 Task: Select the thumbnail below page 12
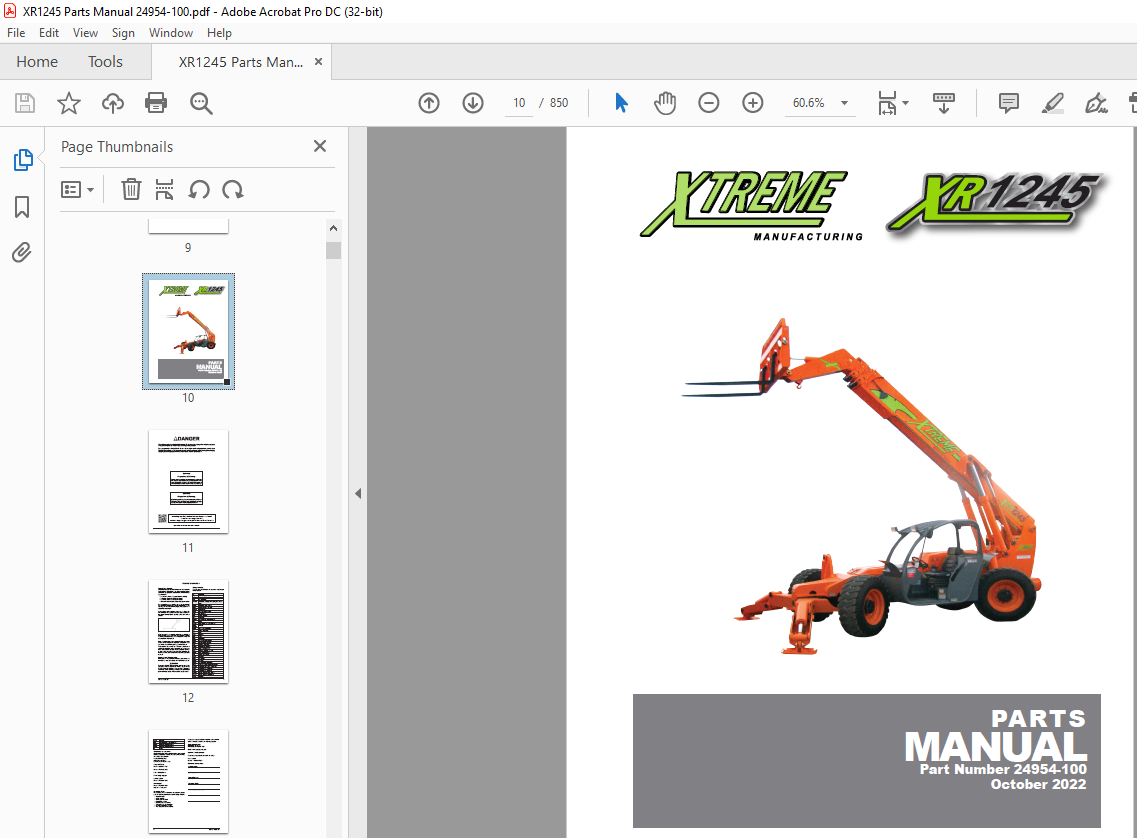(189, 781)
